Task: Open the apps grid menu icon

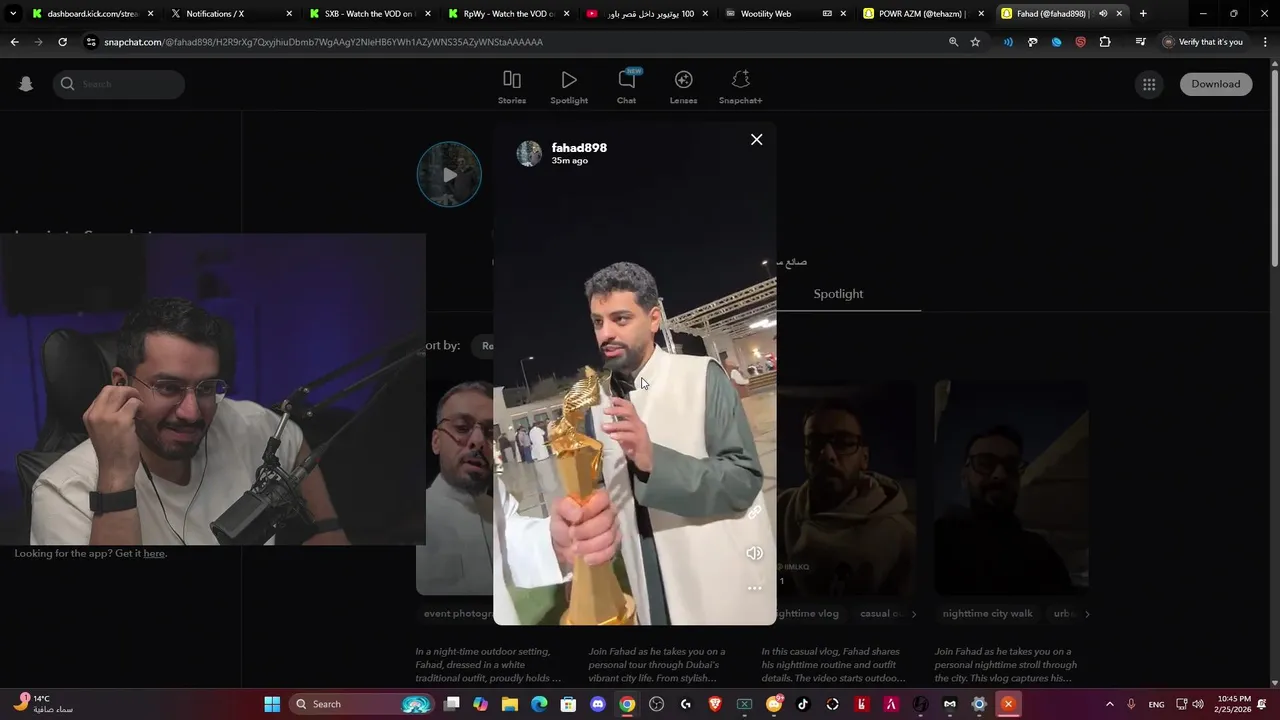Action: [x=1149, y=85]
